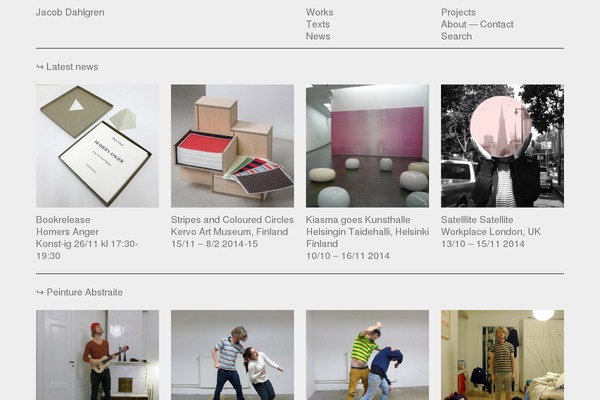600x400 pixels.
Task: Open the Projects menu item
Action: (x=458, y=12)
